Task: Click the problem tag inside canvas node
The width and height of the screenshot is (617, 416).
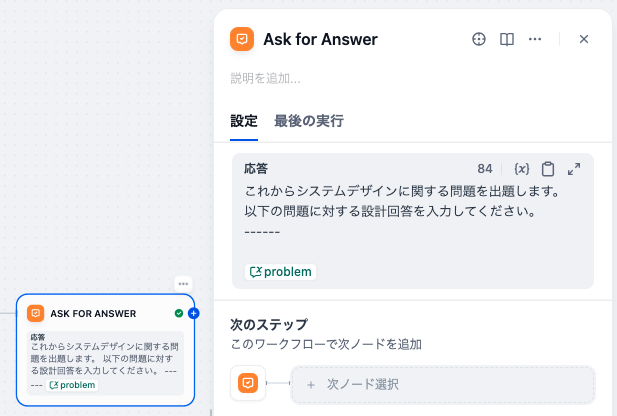Action: click(x=72, y=385)
